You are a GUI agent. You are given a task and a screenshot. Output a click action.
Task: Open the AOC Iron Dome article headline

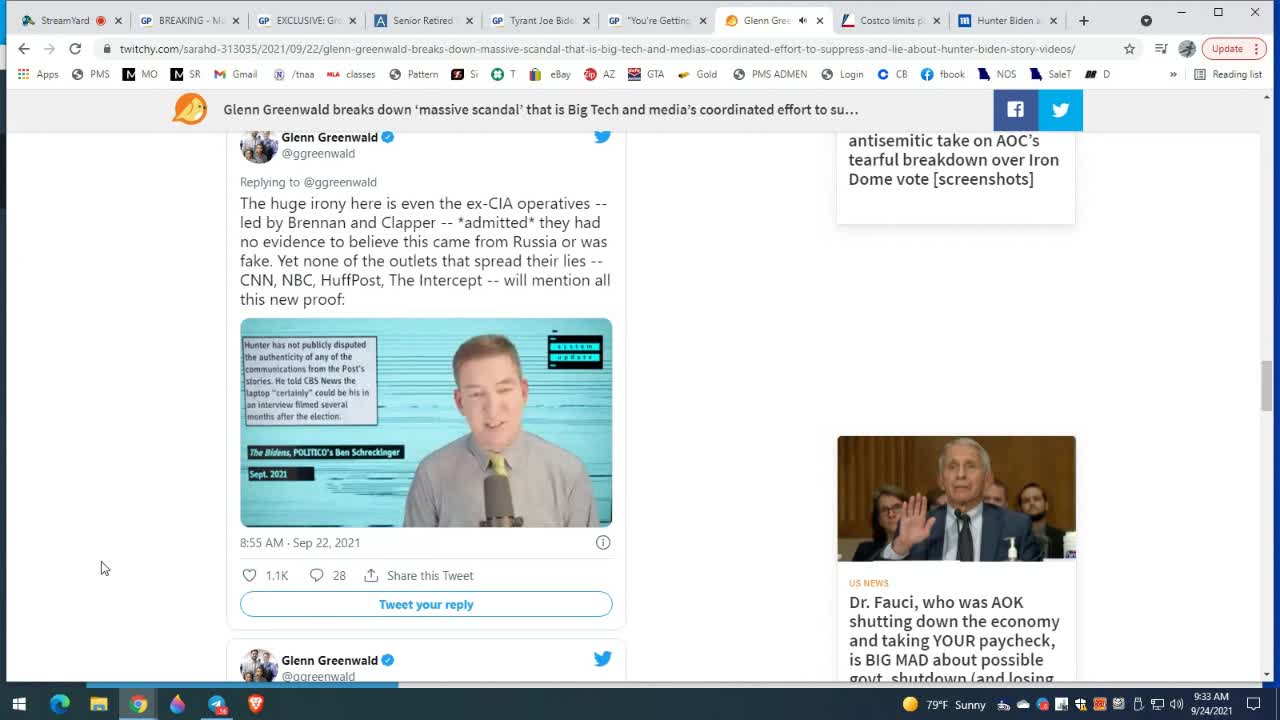[953, 160]
